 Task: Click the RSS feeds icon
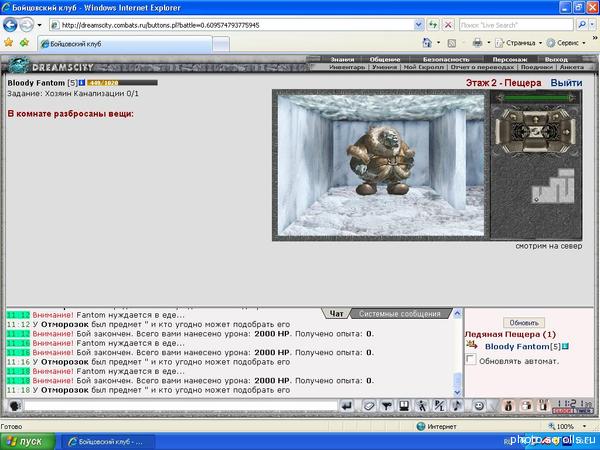tap(452, 43)
